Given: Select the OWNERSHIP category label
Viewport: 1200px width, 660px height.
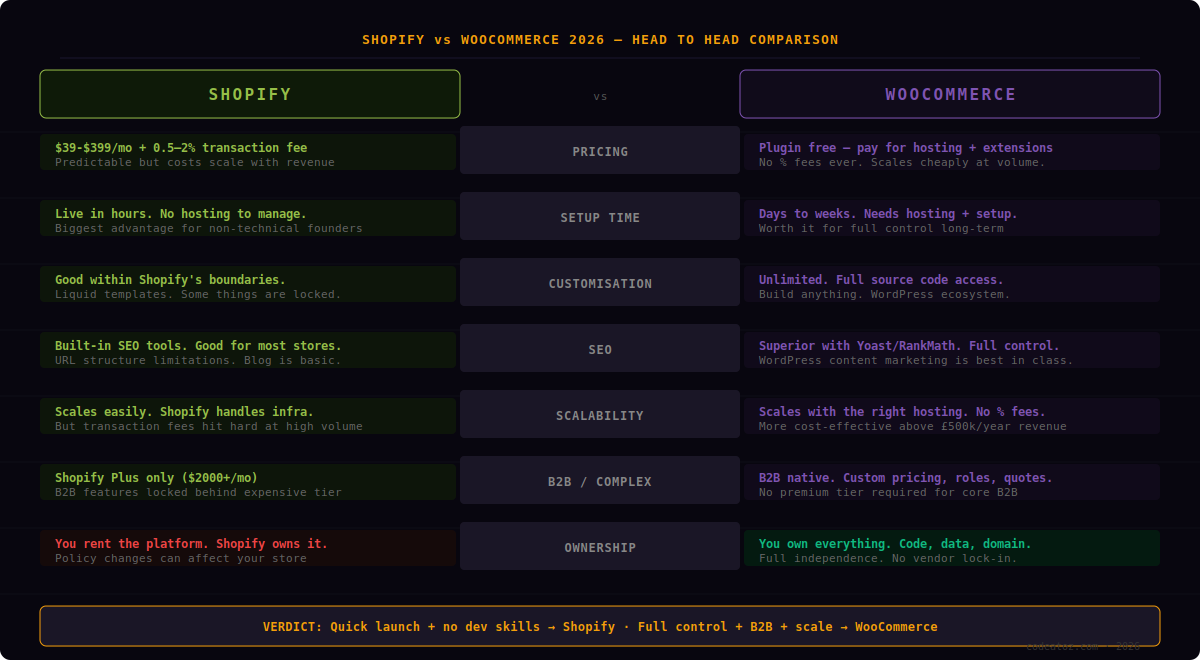Looking at the screenshot, I should tap(600, 548).
